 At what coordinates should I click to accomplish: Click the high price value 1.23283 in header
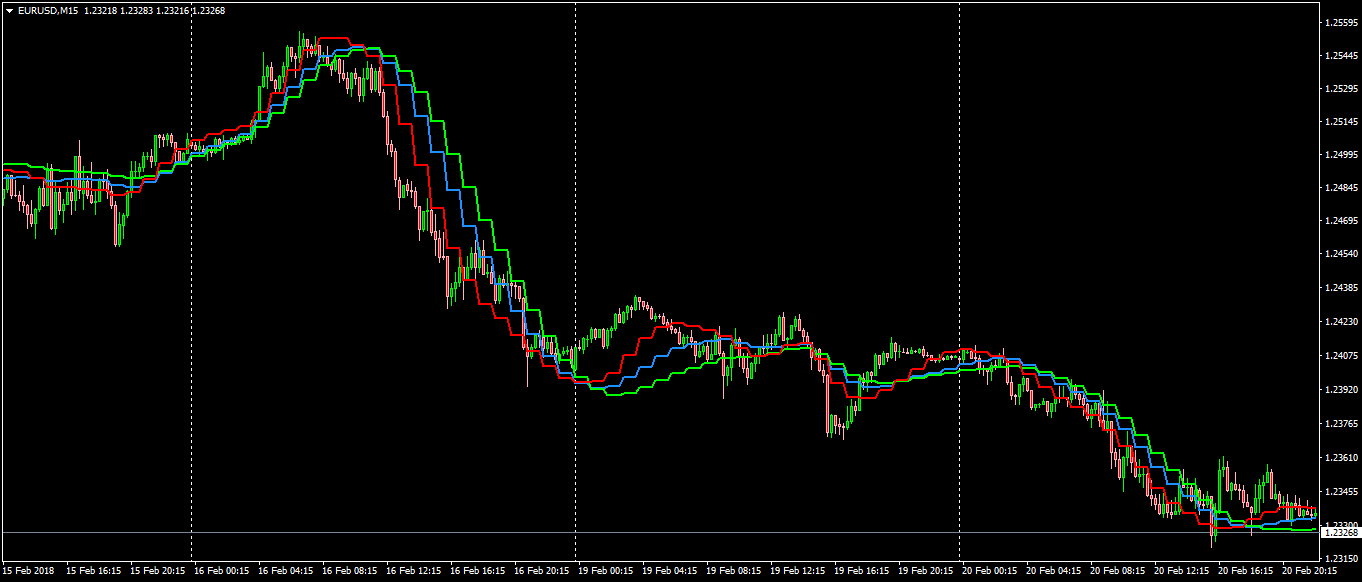coord(138,10)
